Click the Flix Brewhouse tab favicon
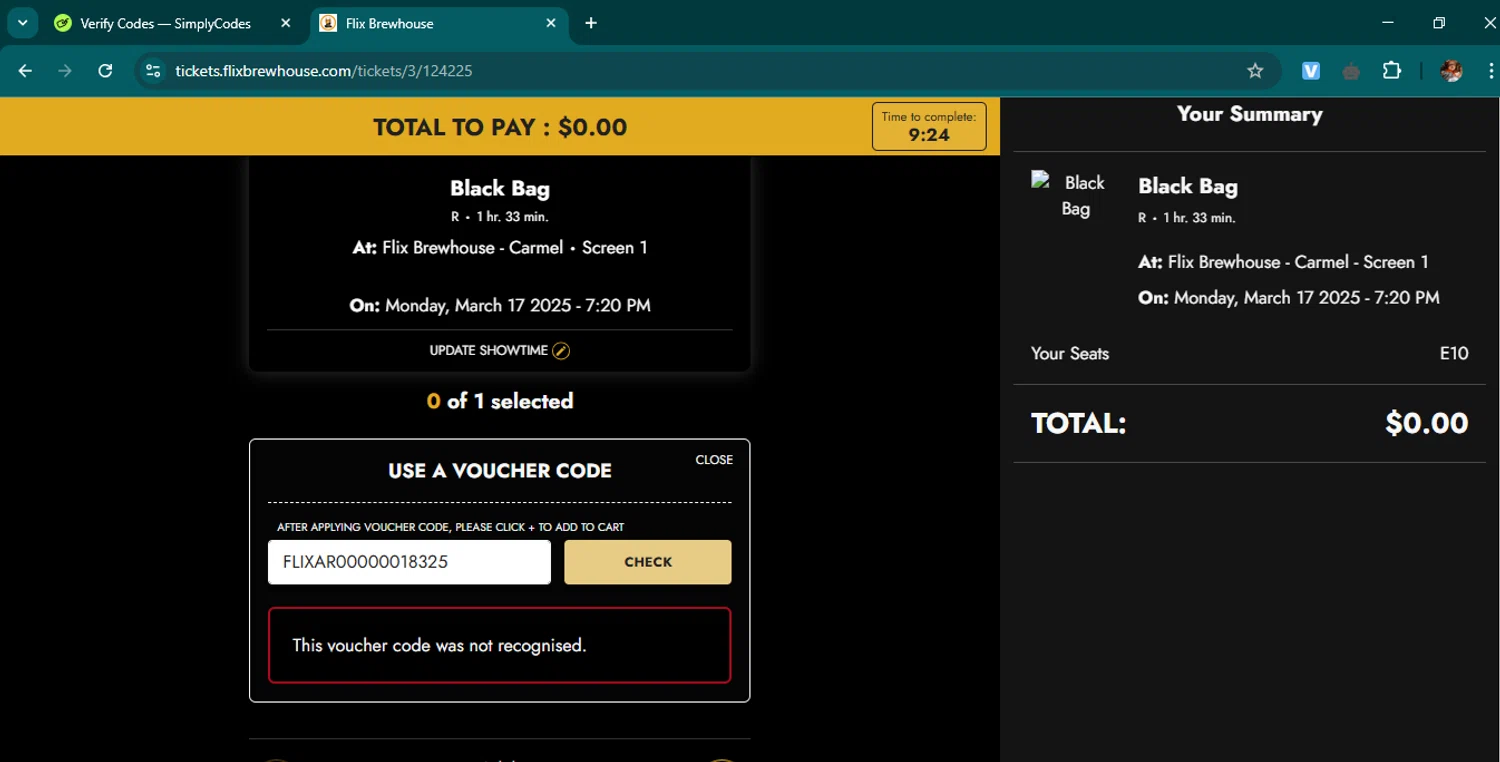Viewport: 1500px width, 762px height. pyautogui.click(x=327, y=23)
